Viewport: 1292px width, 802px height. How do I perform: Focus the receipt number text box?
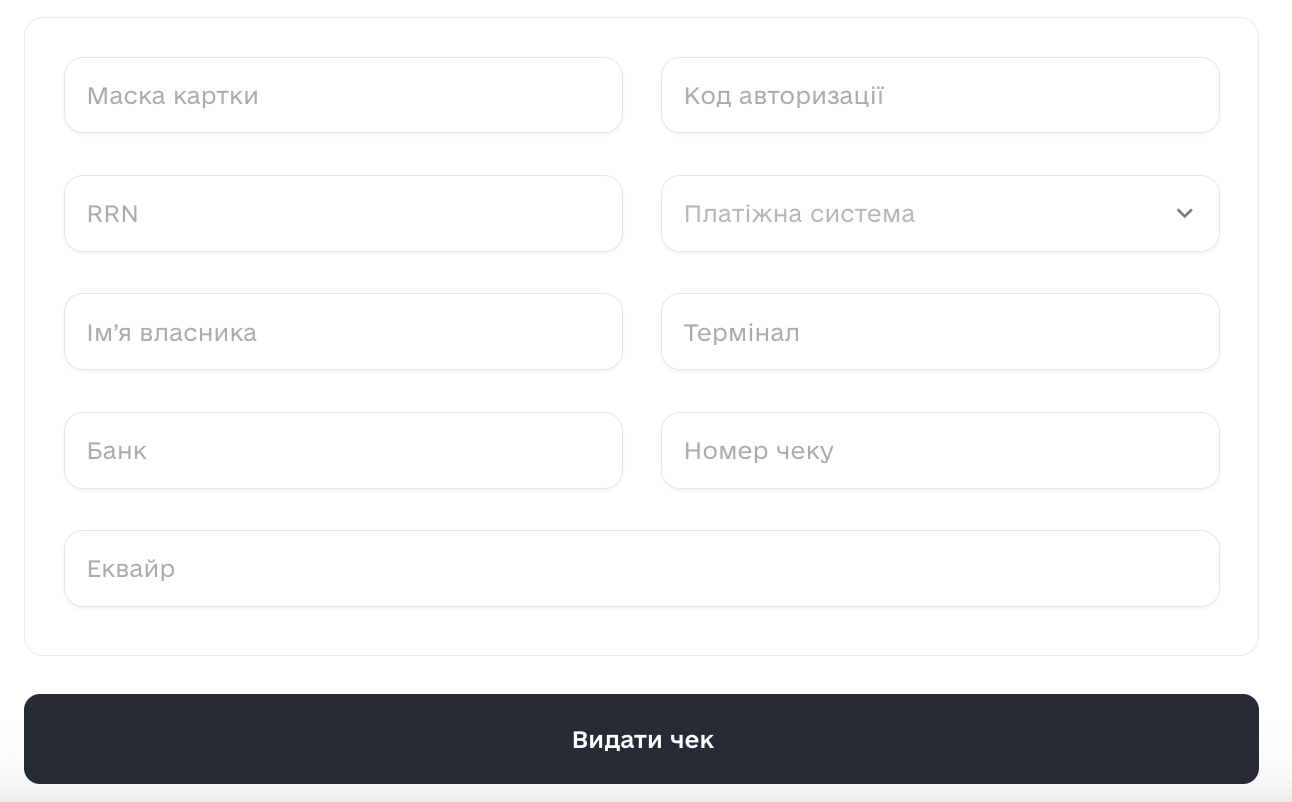pyautogui.click(x=940, y=451)
